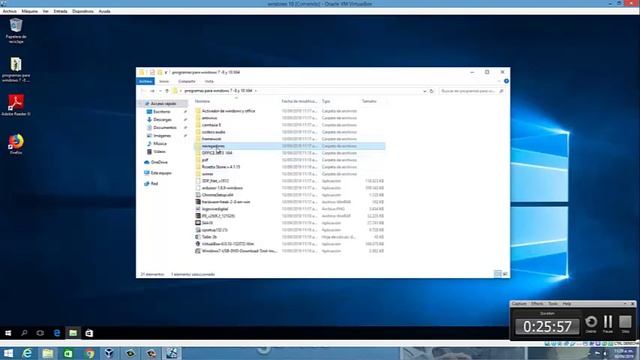Open VirtualBox Entrada menu
This screenshot has height=360, width=640.
(60, 11)
